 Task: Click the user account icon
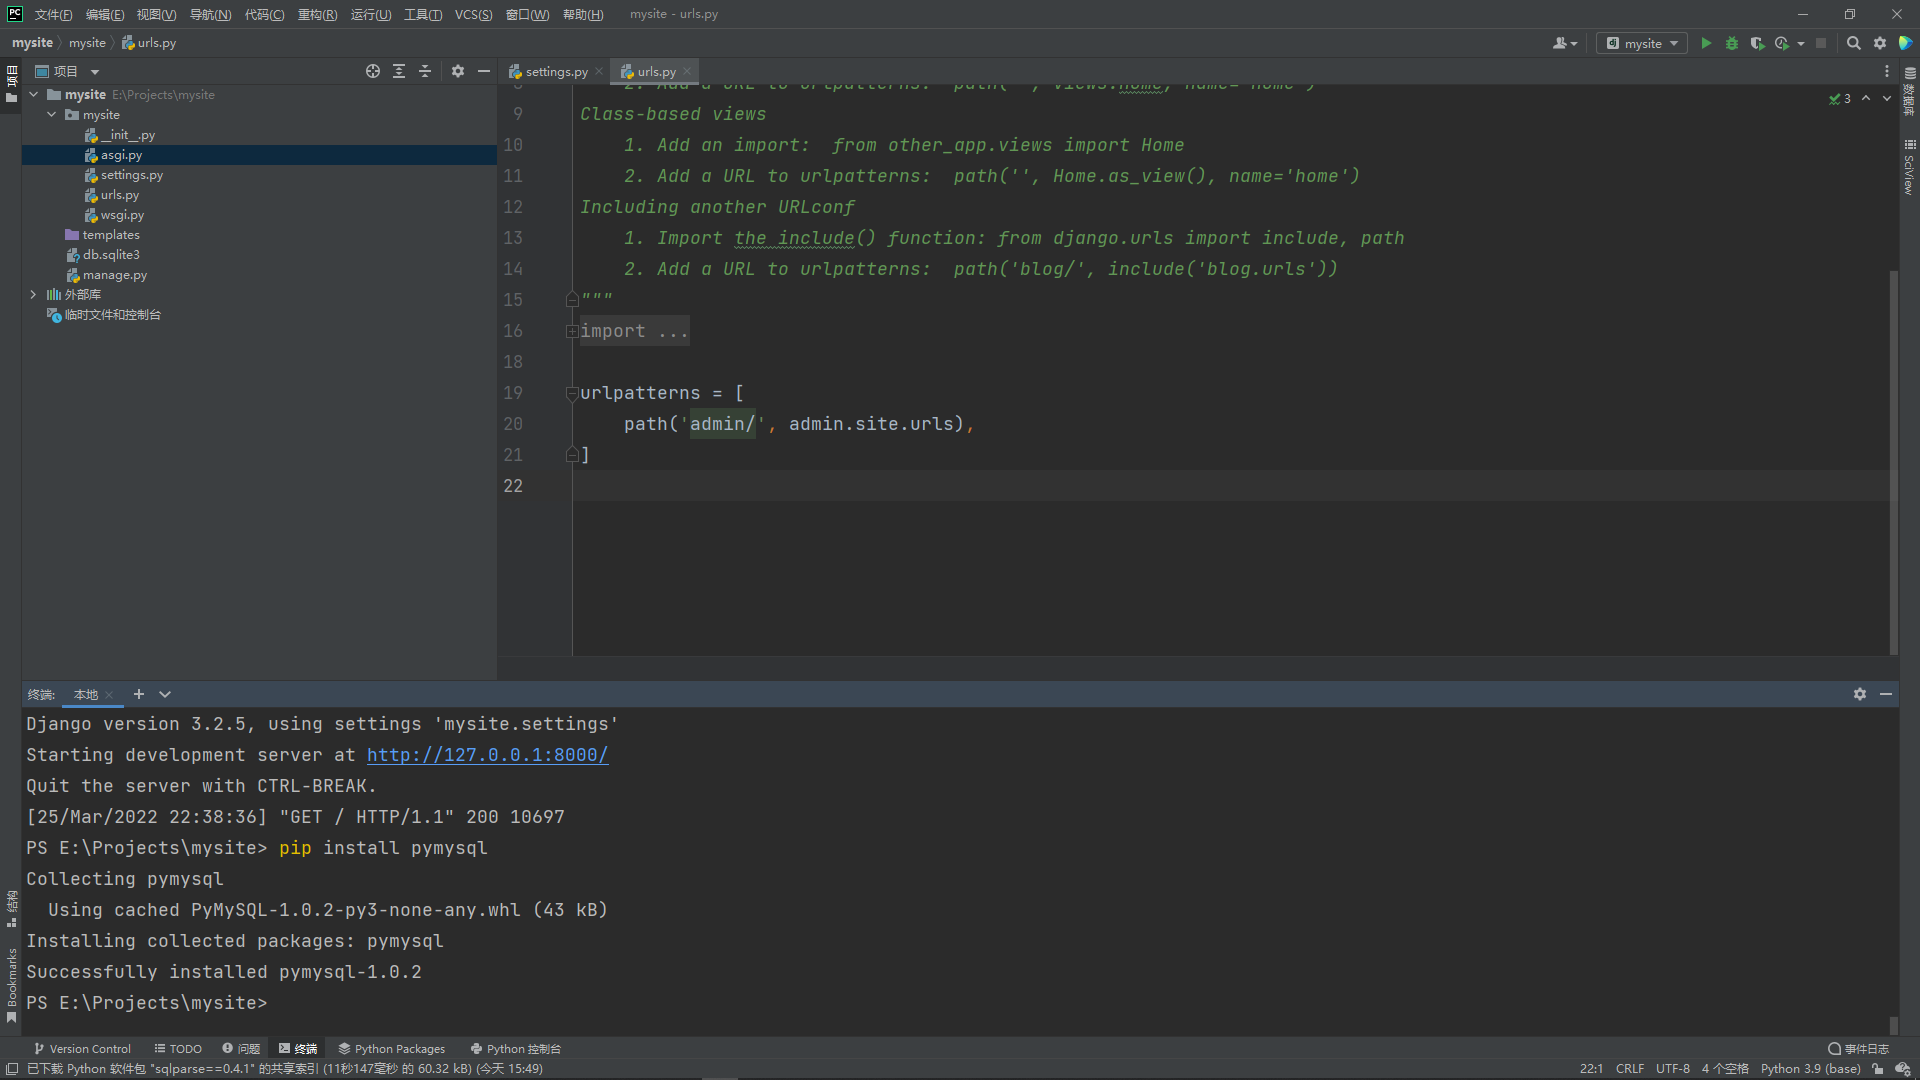pyautogui.click(x=1560, y=43)
